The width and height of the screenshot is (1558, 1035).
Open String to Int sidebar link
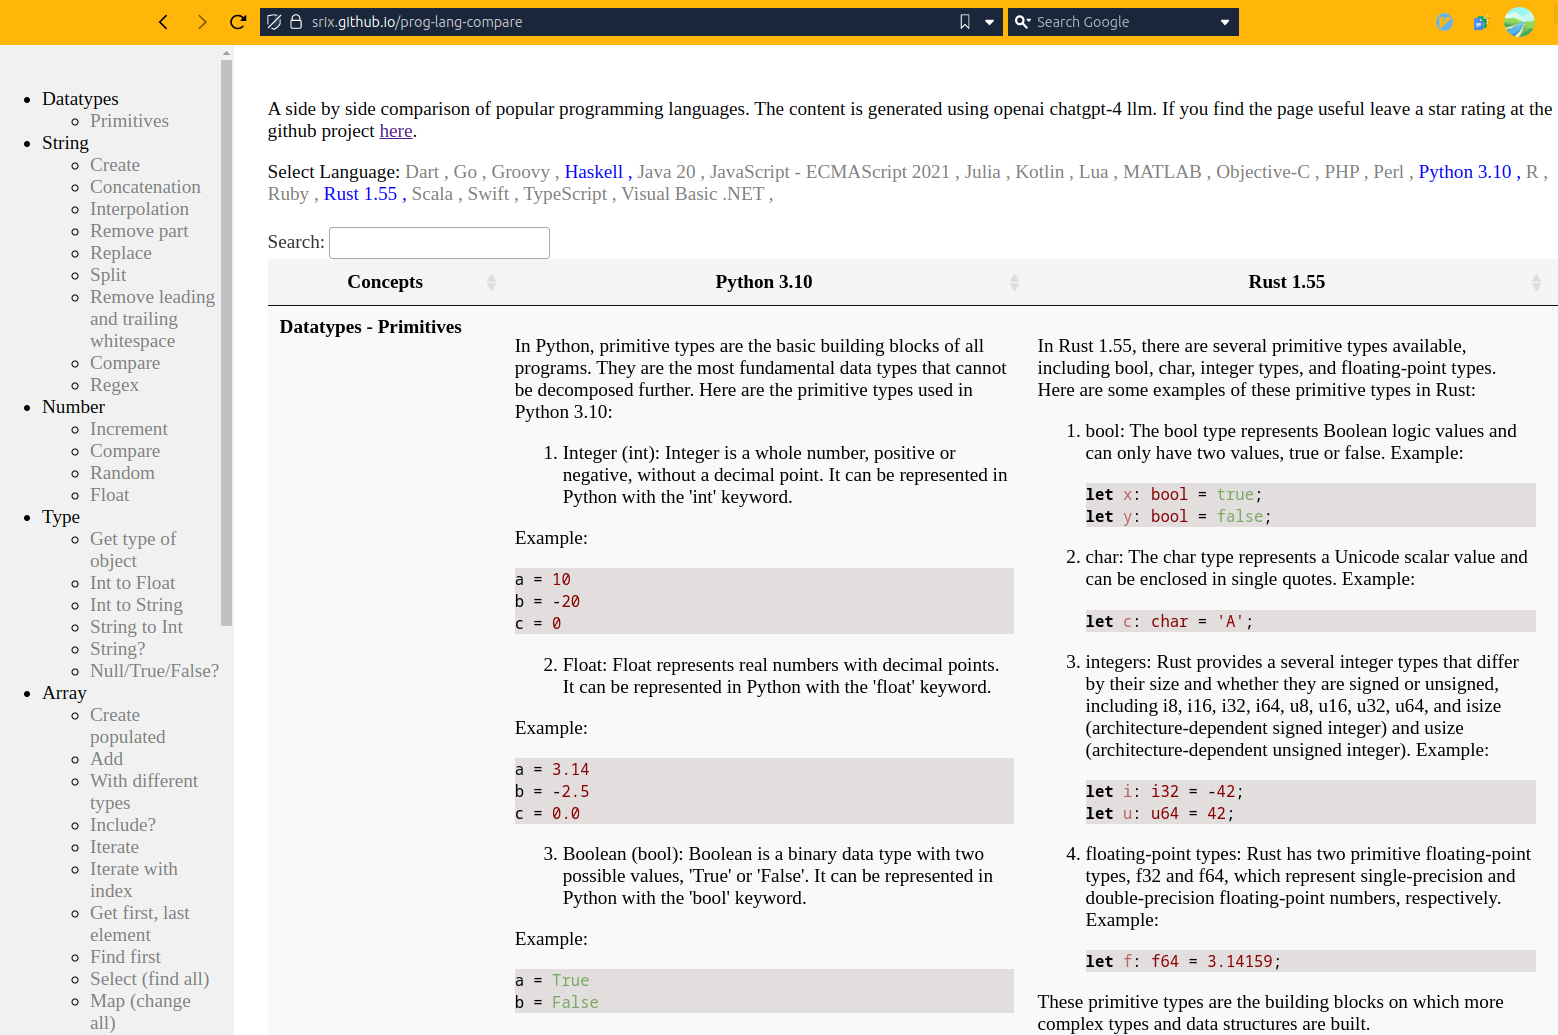click(x=136, y=627)
